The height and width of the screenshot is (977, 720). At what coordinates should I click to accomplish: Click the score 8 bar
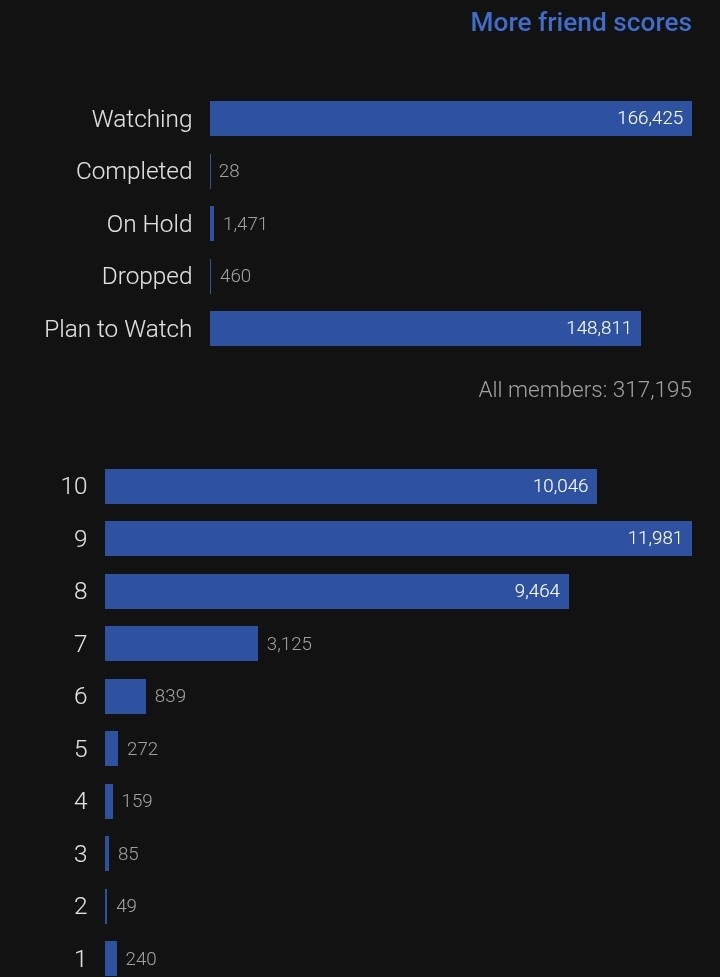(x=336, y=591)
